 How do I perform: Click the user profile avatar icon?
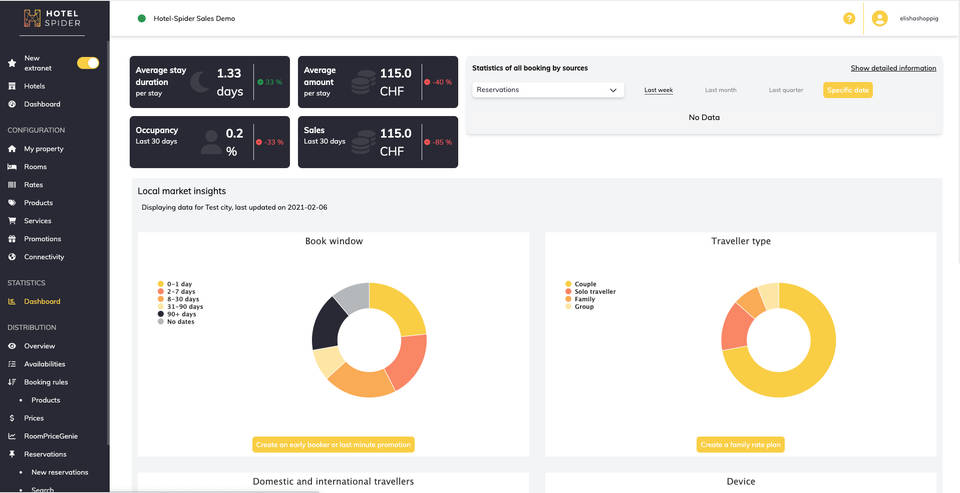(x=880, y=18)
